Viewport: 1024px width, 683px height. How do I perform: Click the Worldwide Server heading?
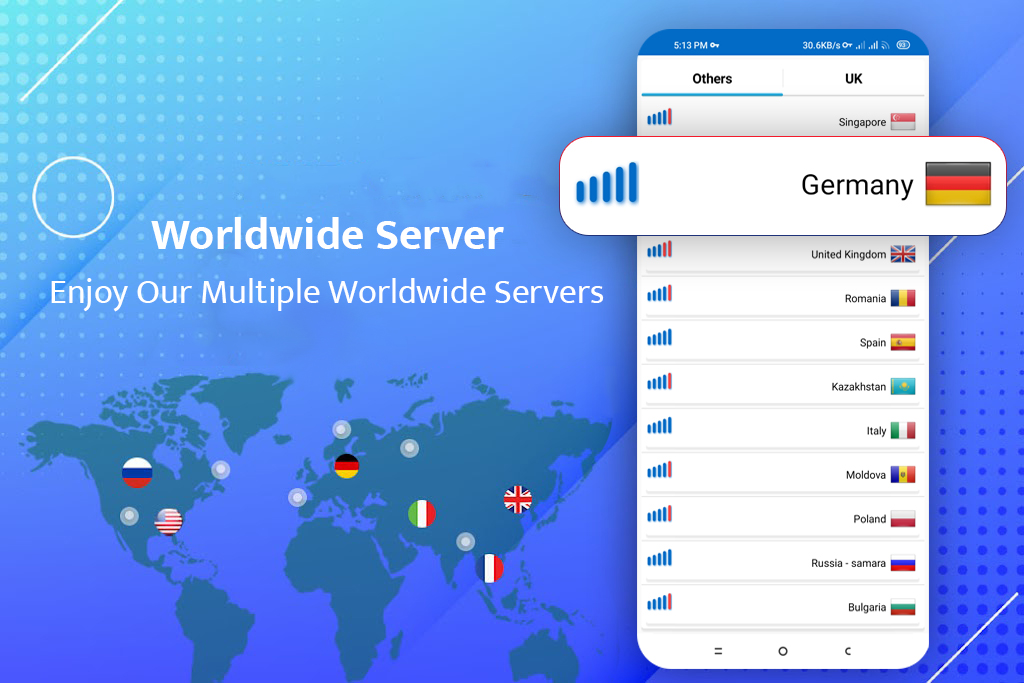[x=327, y=235]
